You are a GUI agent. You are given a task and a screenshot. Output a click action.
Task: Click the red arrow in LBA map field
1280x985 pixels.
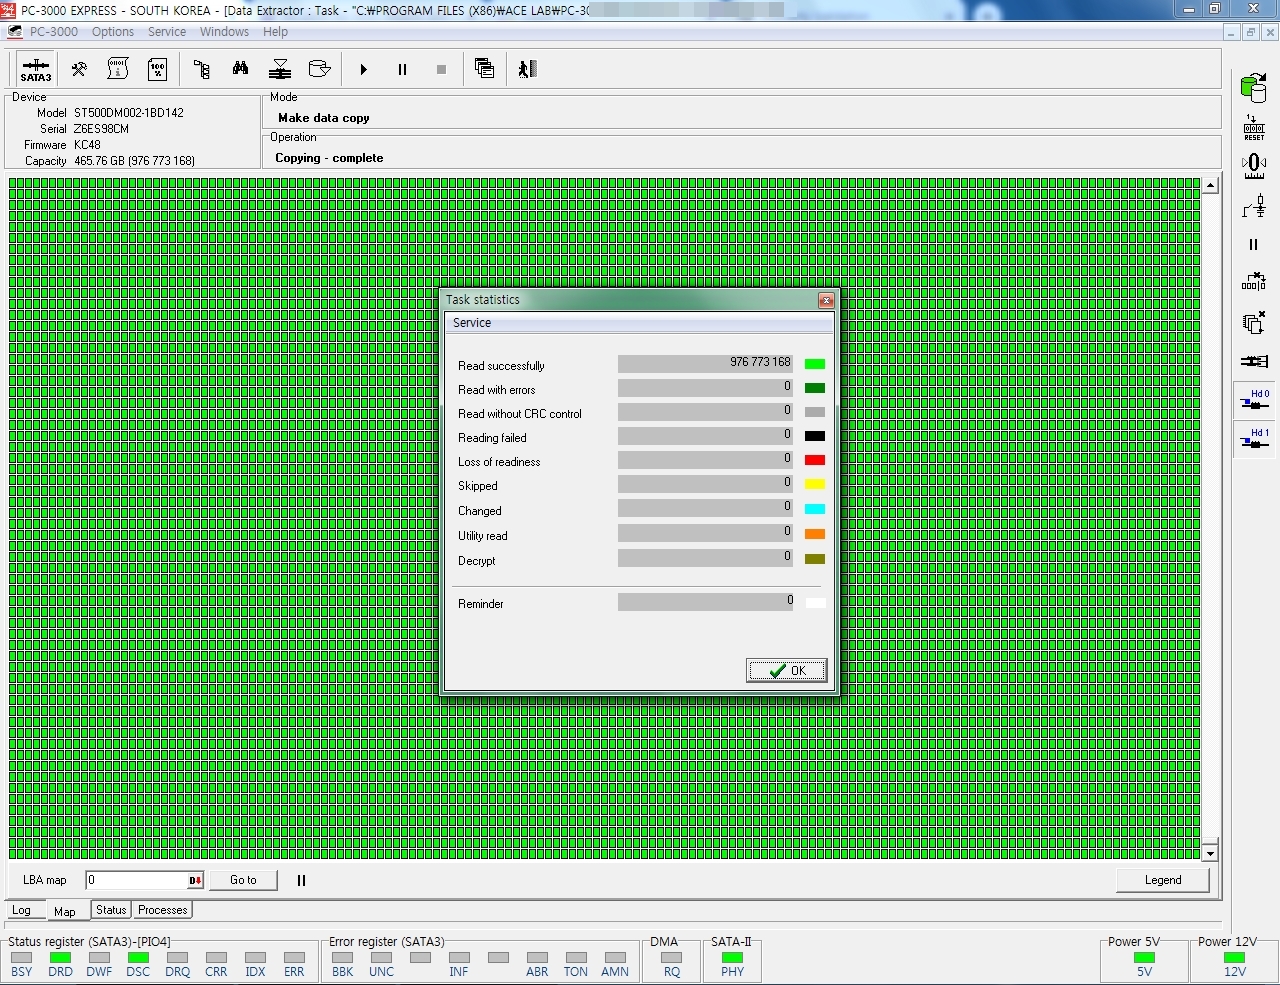[196, 880]
